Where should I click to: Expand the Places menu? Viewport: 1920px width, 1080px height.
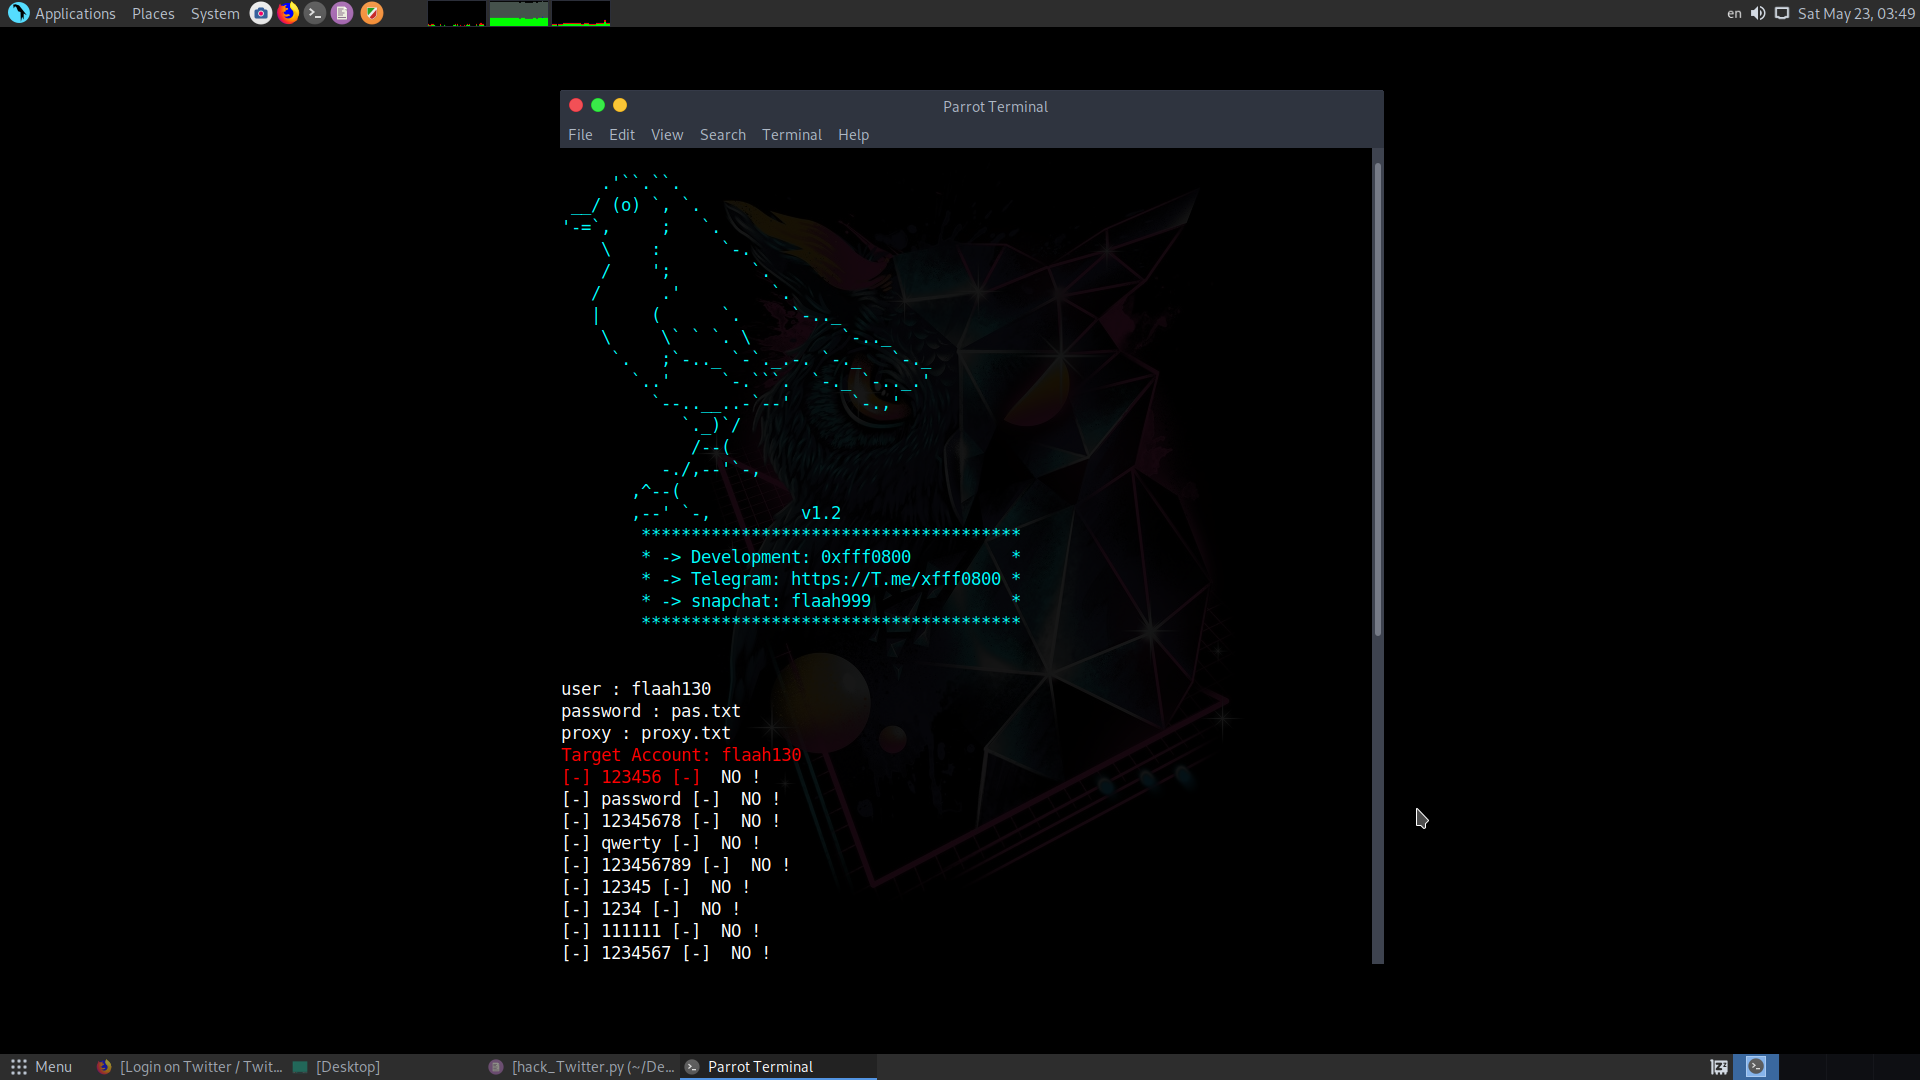[x=153, y=13]
